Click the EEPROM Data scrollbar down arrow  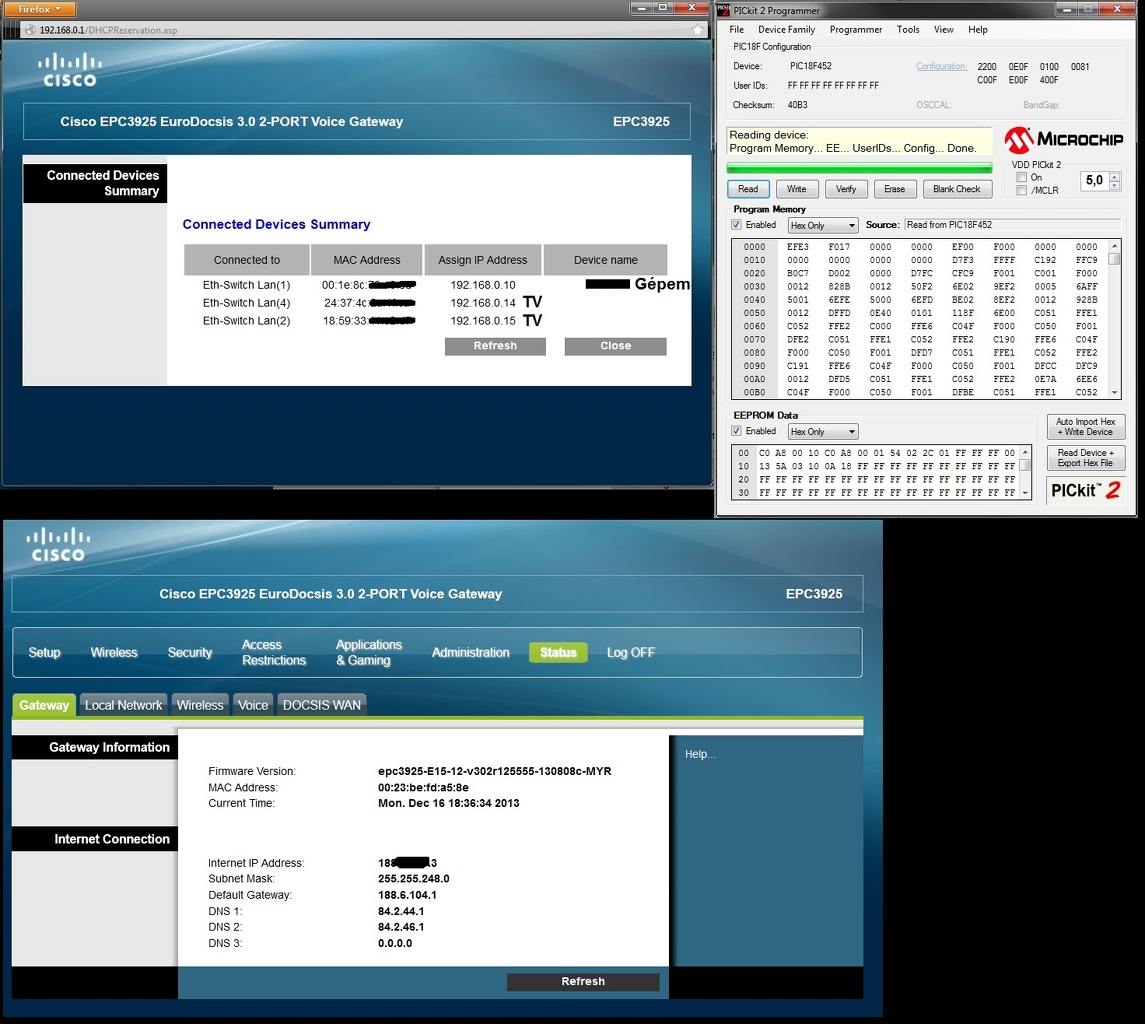(1025, 493)
